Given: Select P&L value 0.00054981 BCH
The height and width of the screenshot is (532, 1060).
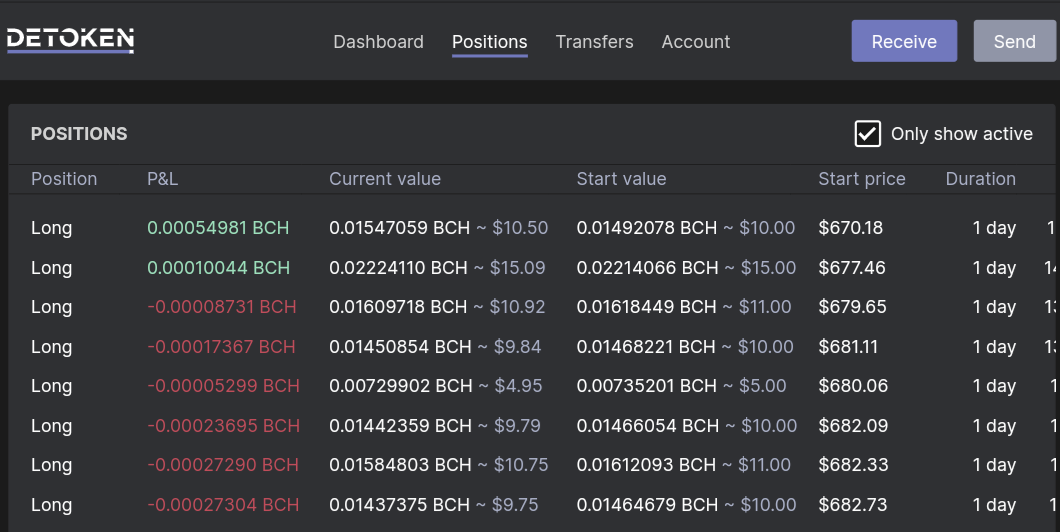Looking at the screenshot, I should pos(218,228).
